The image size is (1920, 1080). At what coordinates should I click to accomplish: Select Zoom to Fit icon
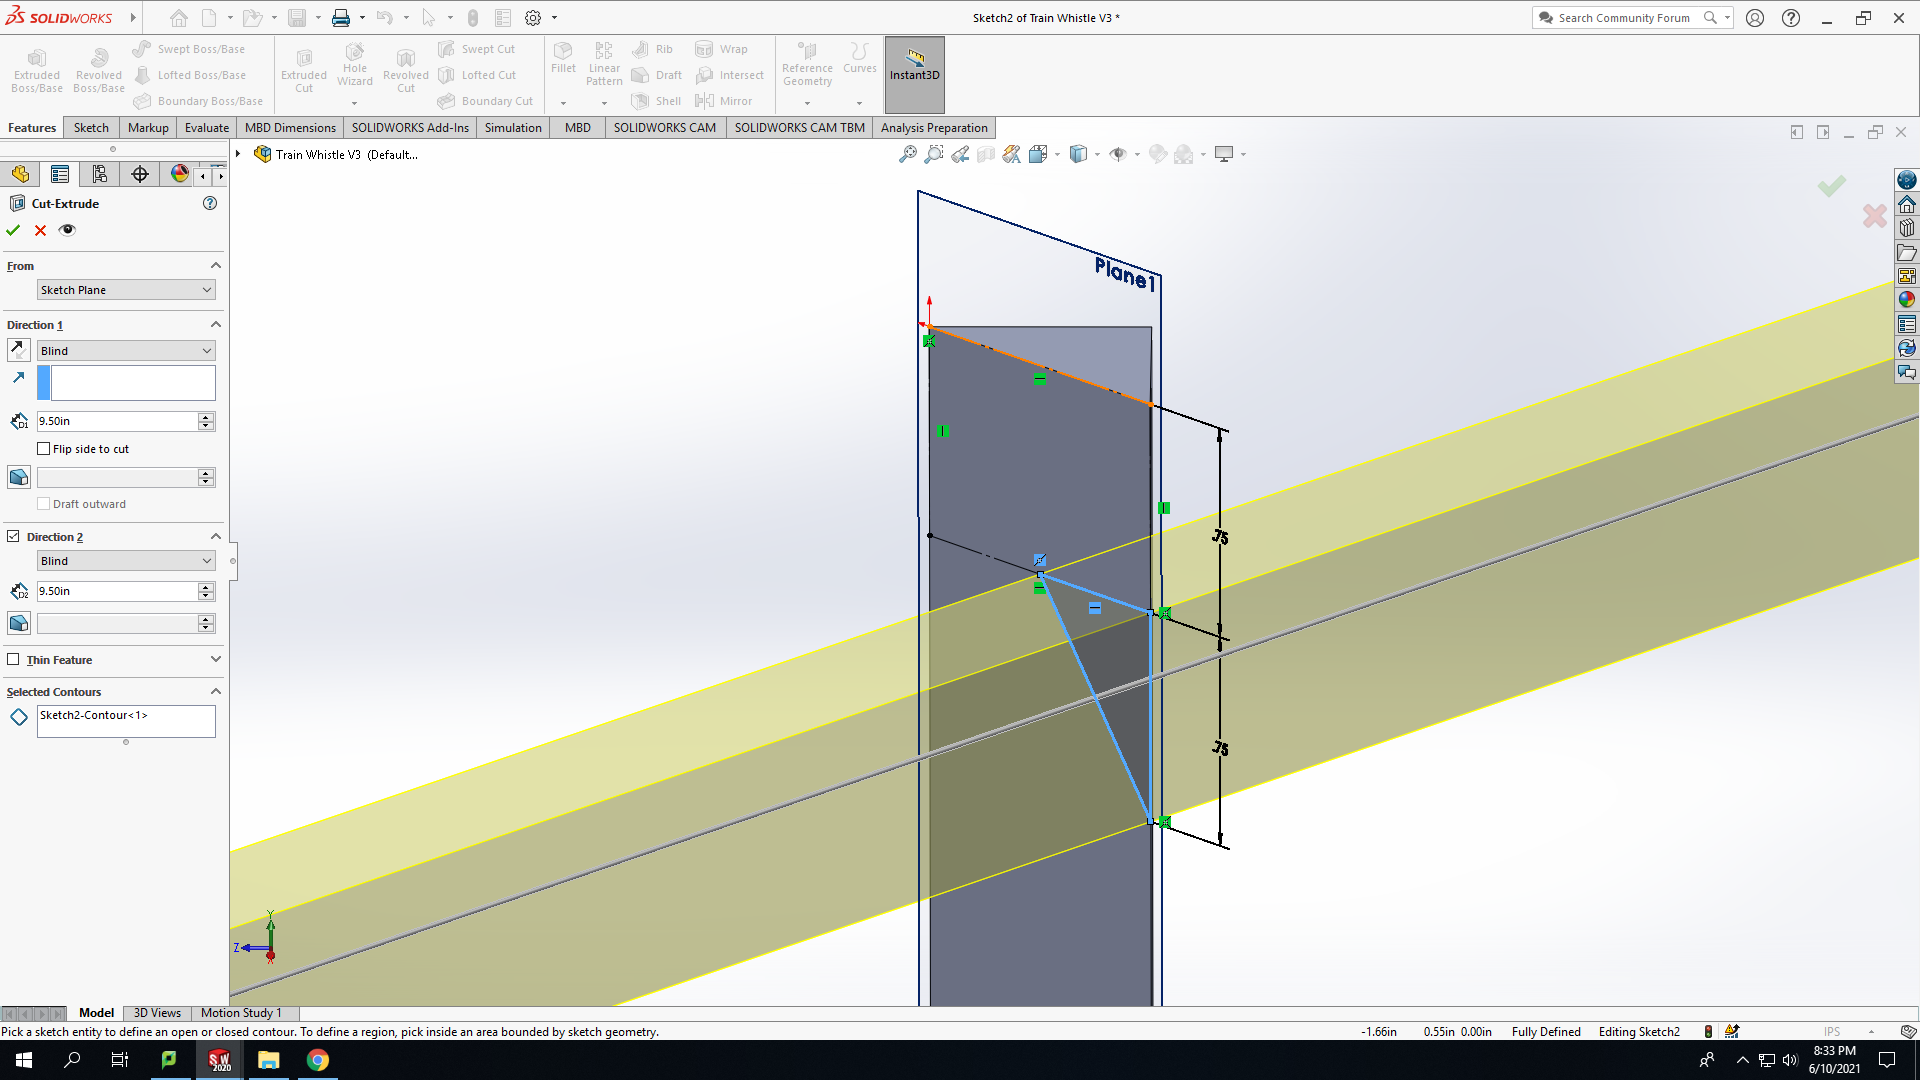pyautogui.click(x=907, y=154)
